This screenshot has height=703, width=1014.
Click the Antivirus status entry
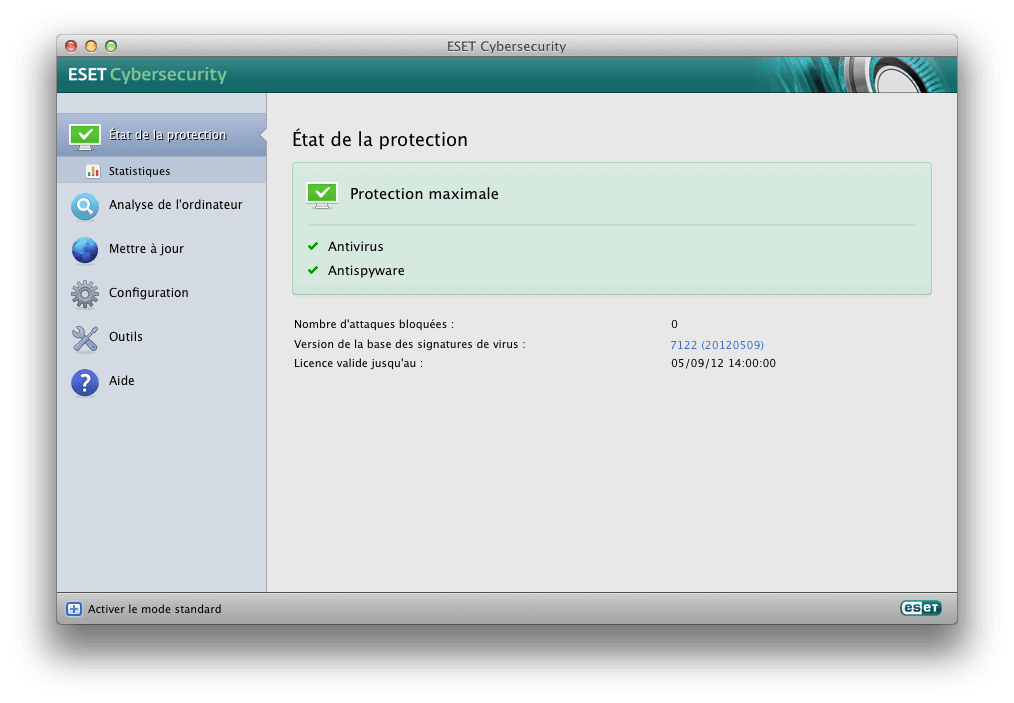pyautogui.click(x=355, y=246)
